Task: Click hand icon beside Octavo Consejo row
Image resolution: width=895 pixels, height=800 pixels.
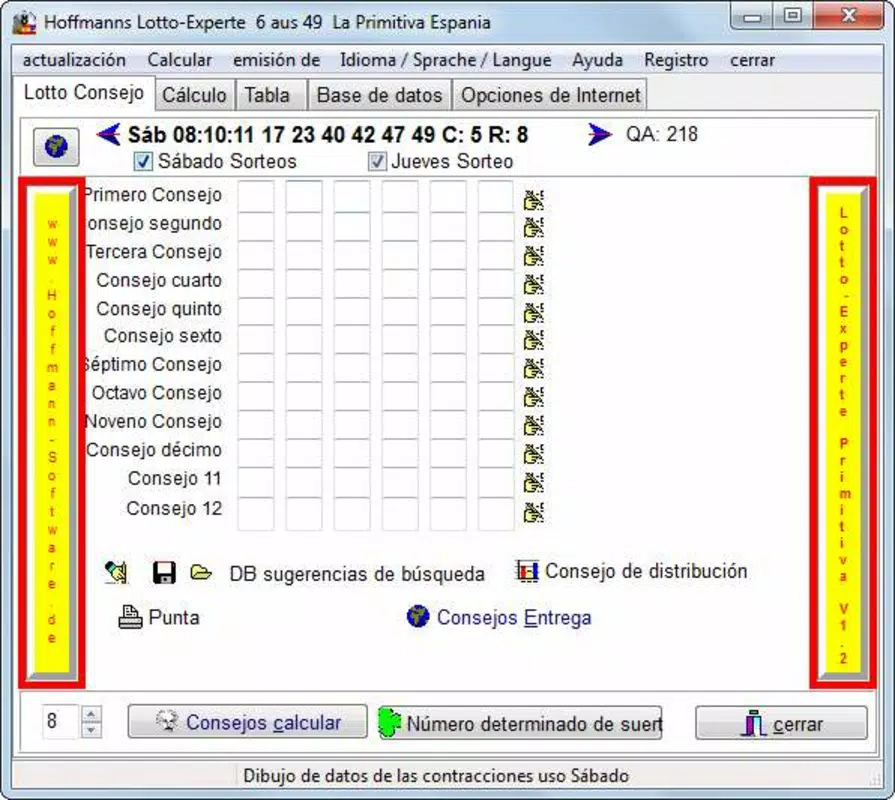Action: (x=533, y=397)
